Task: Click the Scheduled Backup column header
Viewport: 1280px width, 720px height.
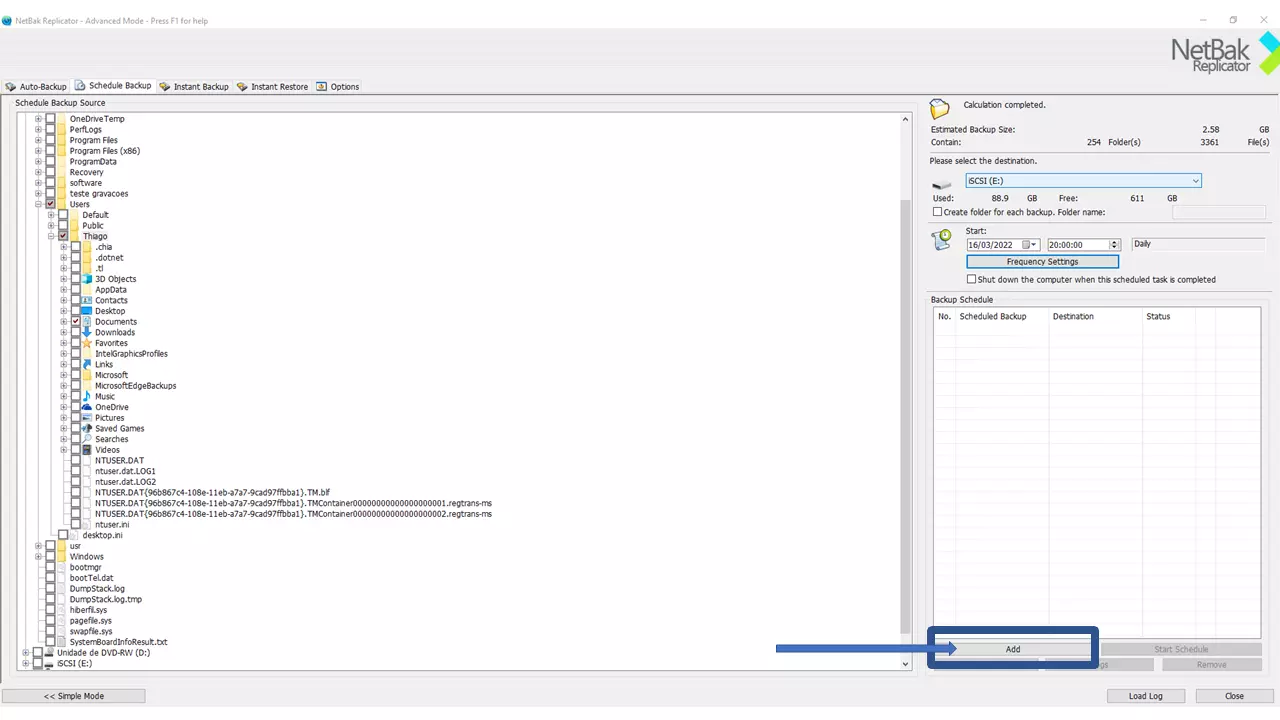Action: (x=1001, y=316)
